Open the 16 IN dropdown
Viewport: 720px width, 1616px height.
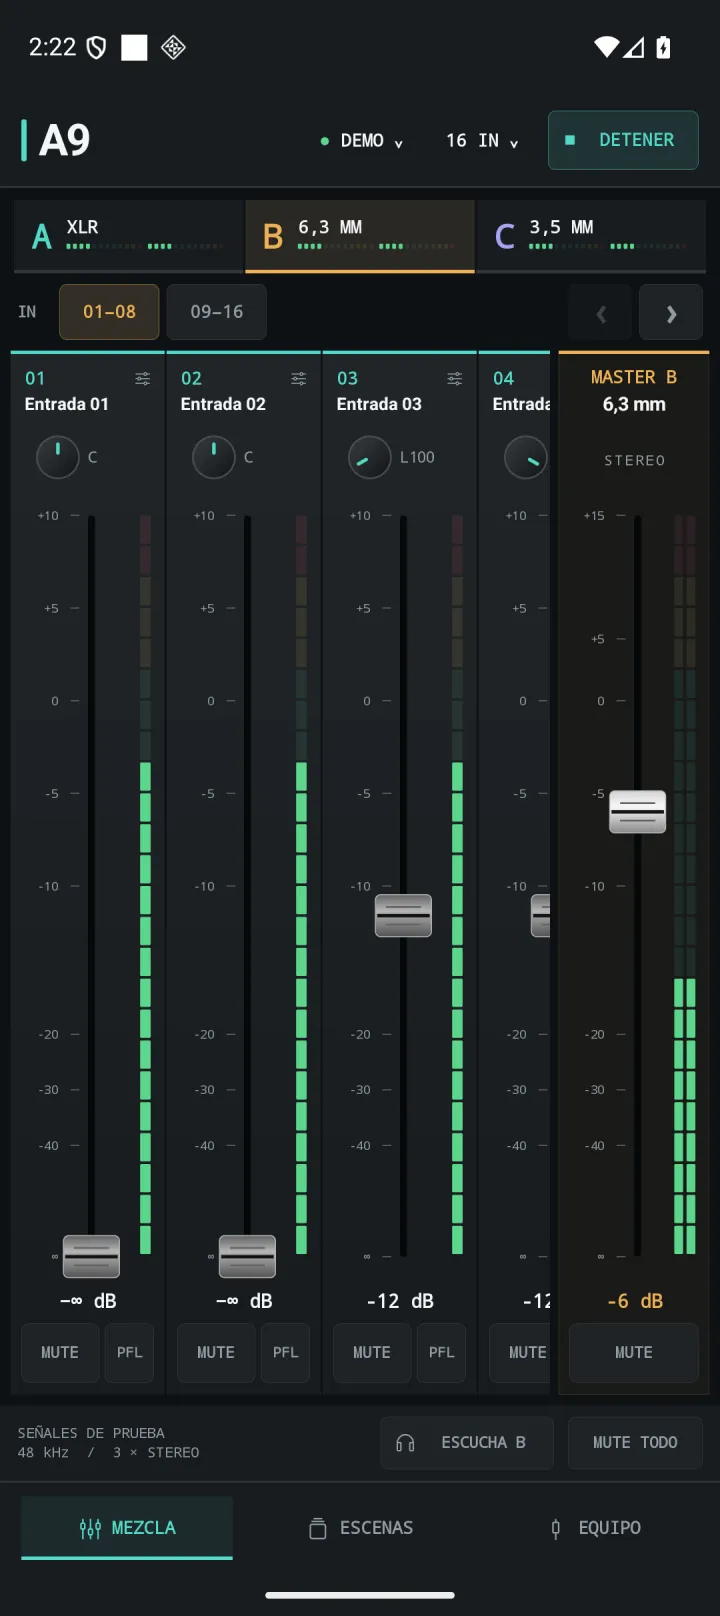[x=482, y=141]
